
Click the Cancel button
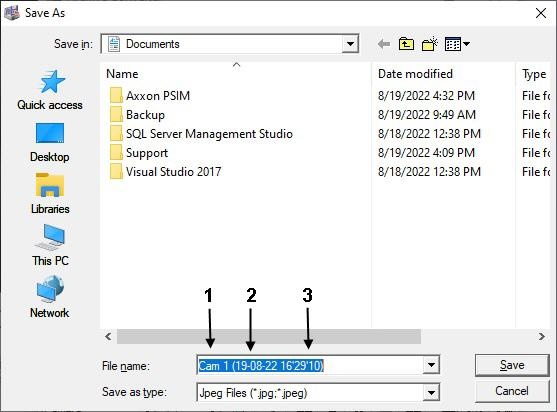pyautogui.click(x=512, y=391)
